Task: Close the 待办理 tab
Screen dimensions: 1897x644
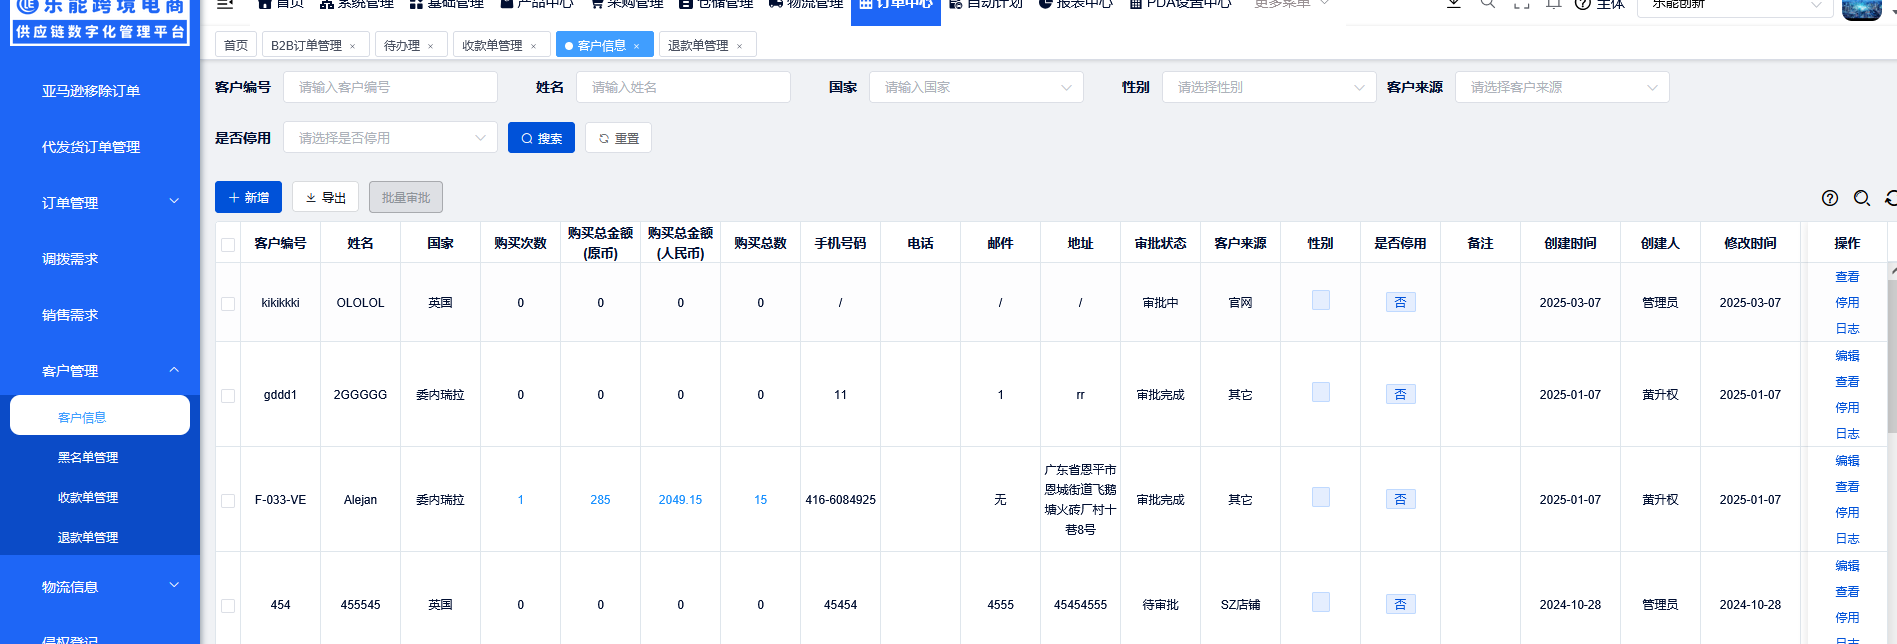Action: pos(431,46)
